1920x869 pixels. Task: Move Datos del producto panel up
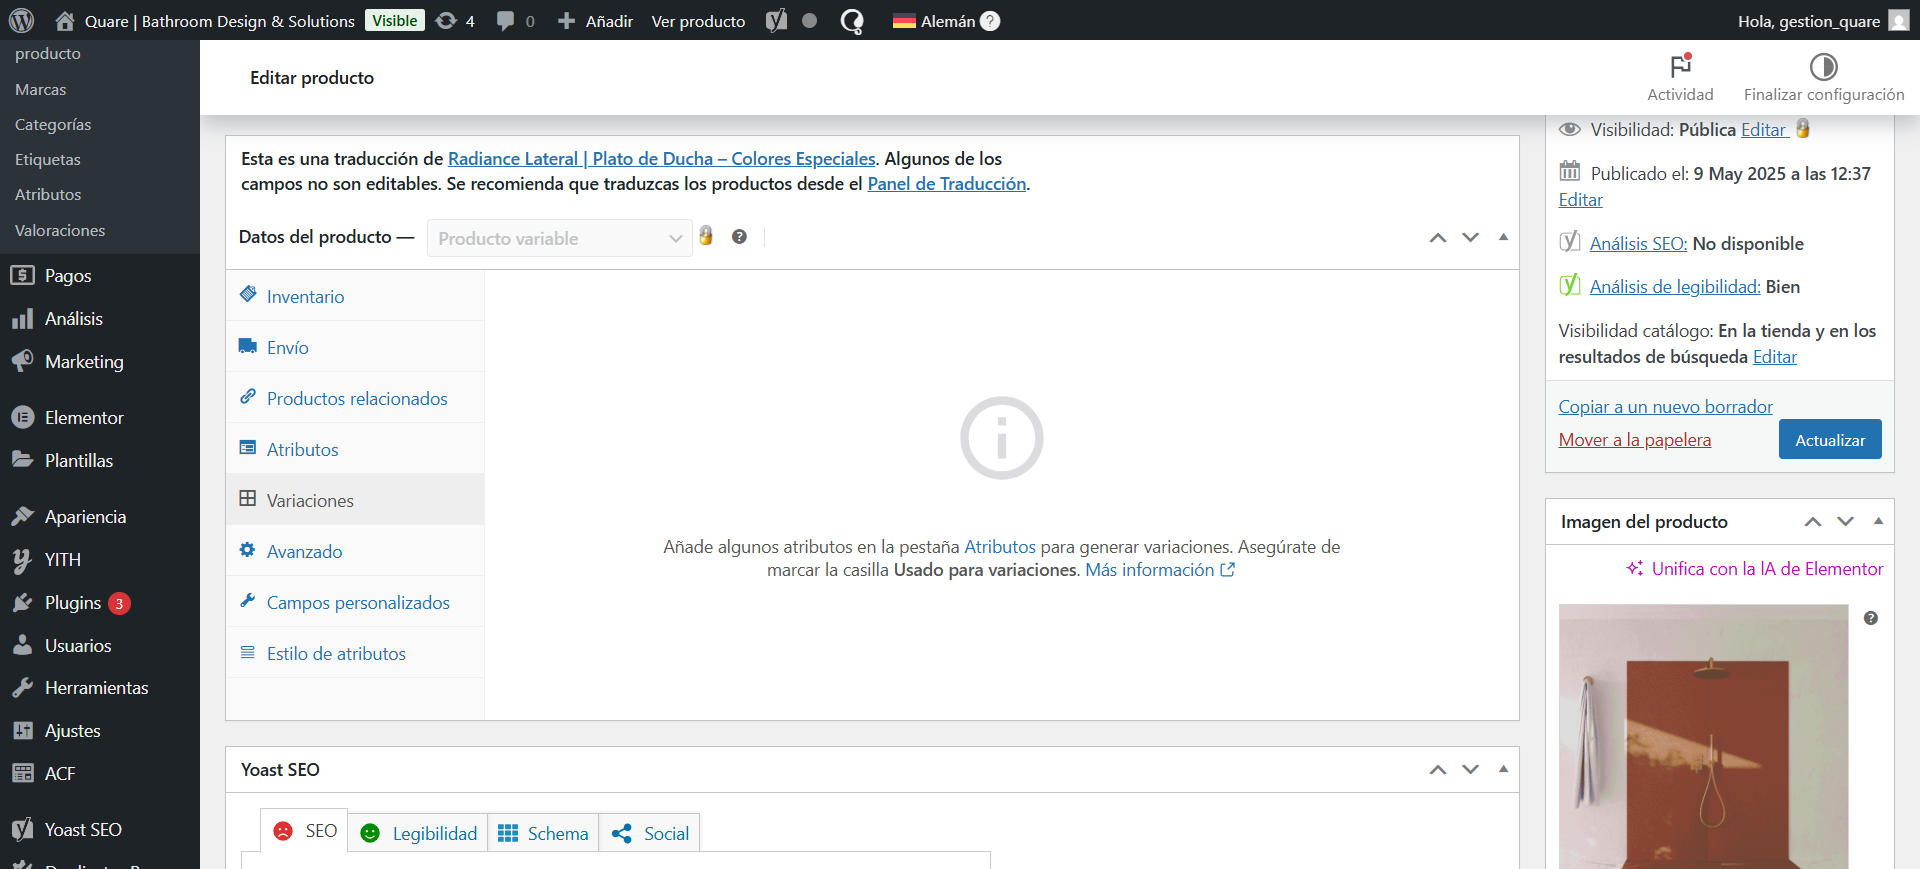(x=1438, y=237)
